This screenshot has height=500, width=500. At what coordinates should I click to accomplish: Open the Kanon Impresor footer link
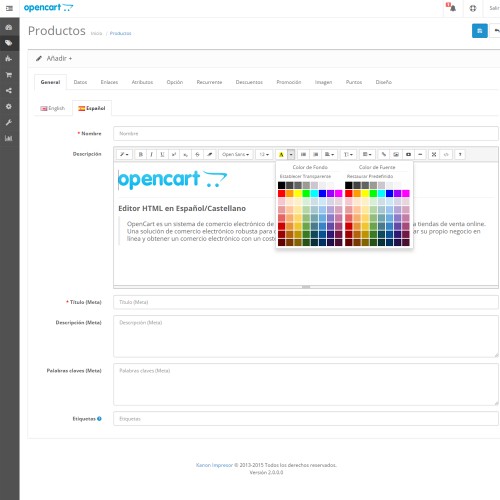(x=214, y=465)
